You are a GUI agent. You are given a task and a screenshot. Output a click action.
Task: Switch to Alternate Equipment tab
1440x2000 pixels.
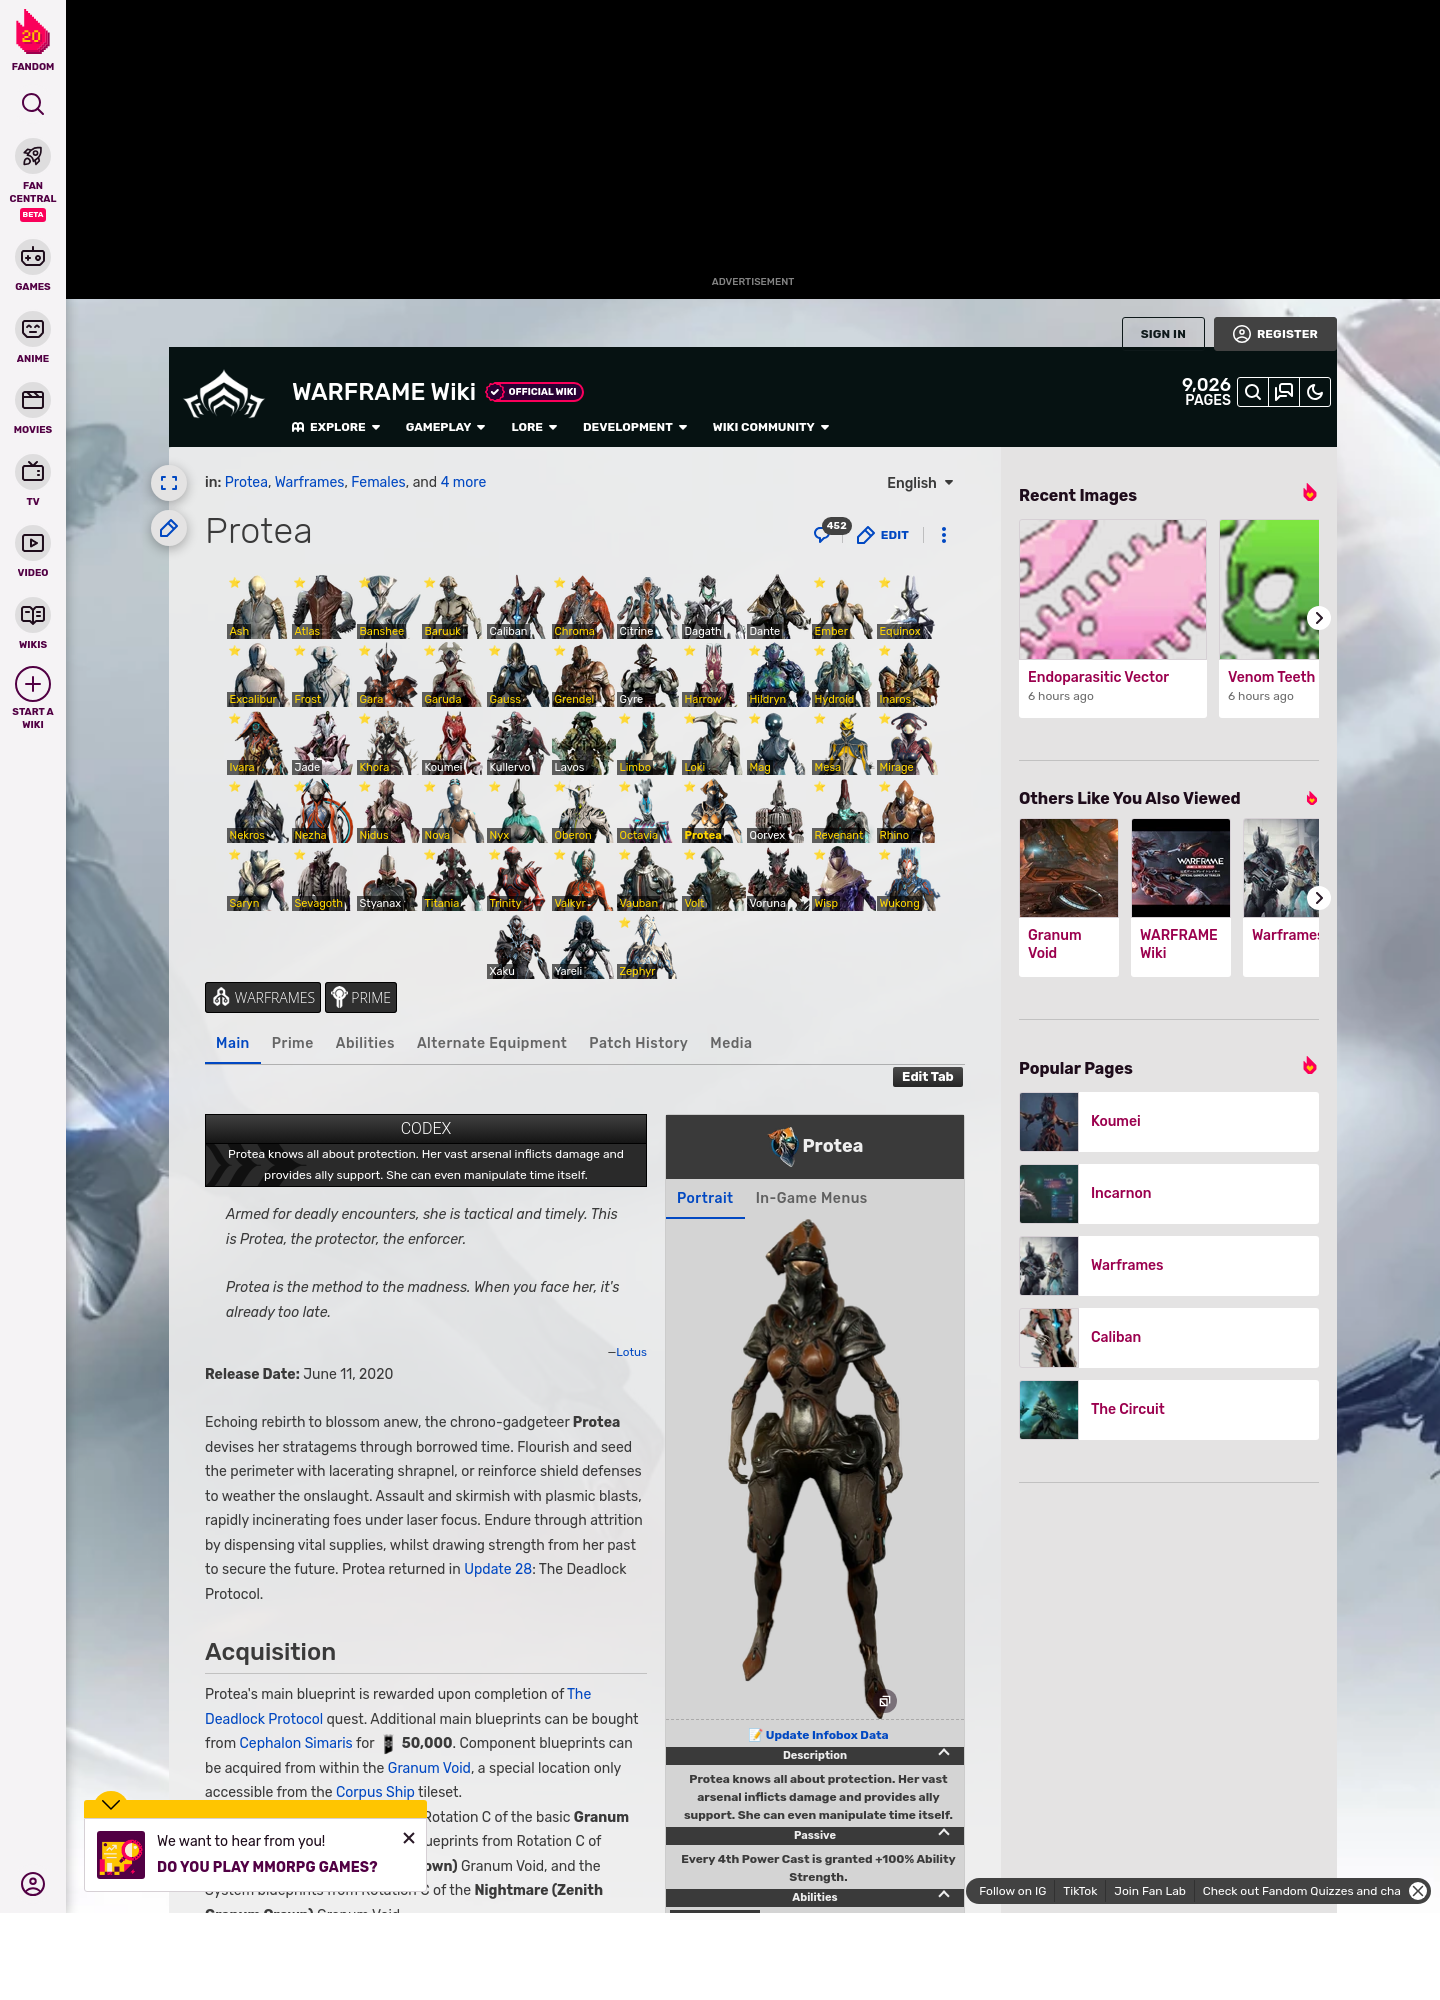[x=492, y=1043]
